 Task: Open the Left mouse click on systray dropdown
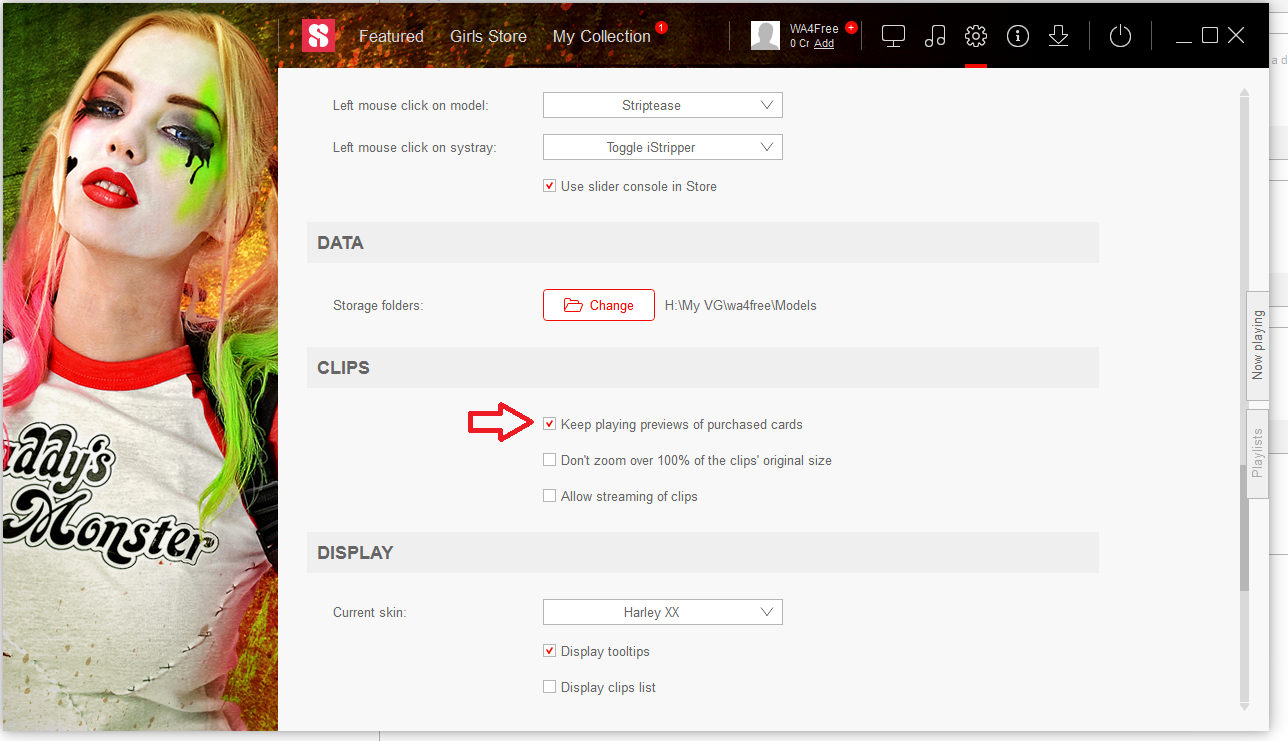(663, 147)
